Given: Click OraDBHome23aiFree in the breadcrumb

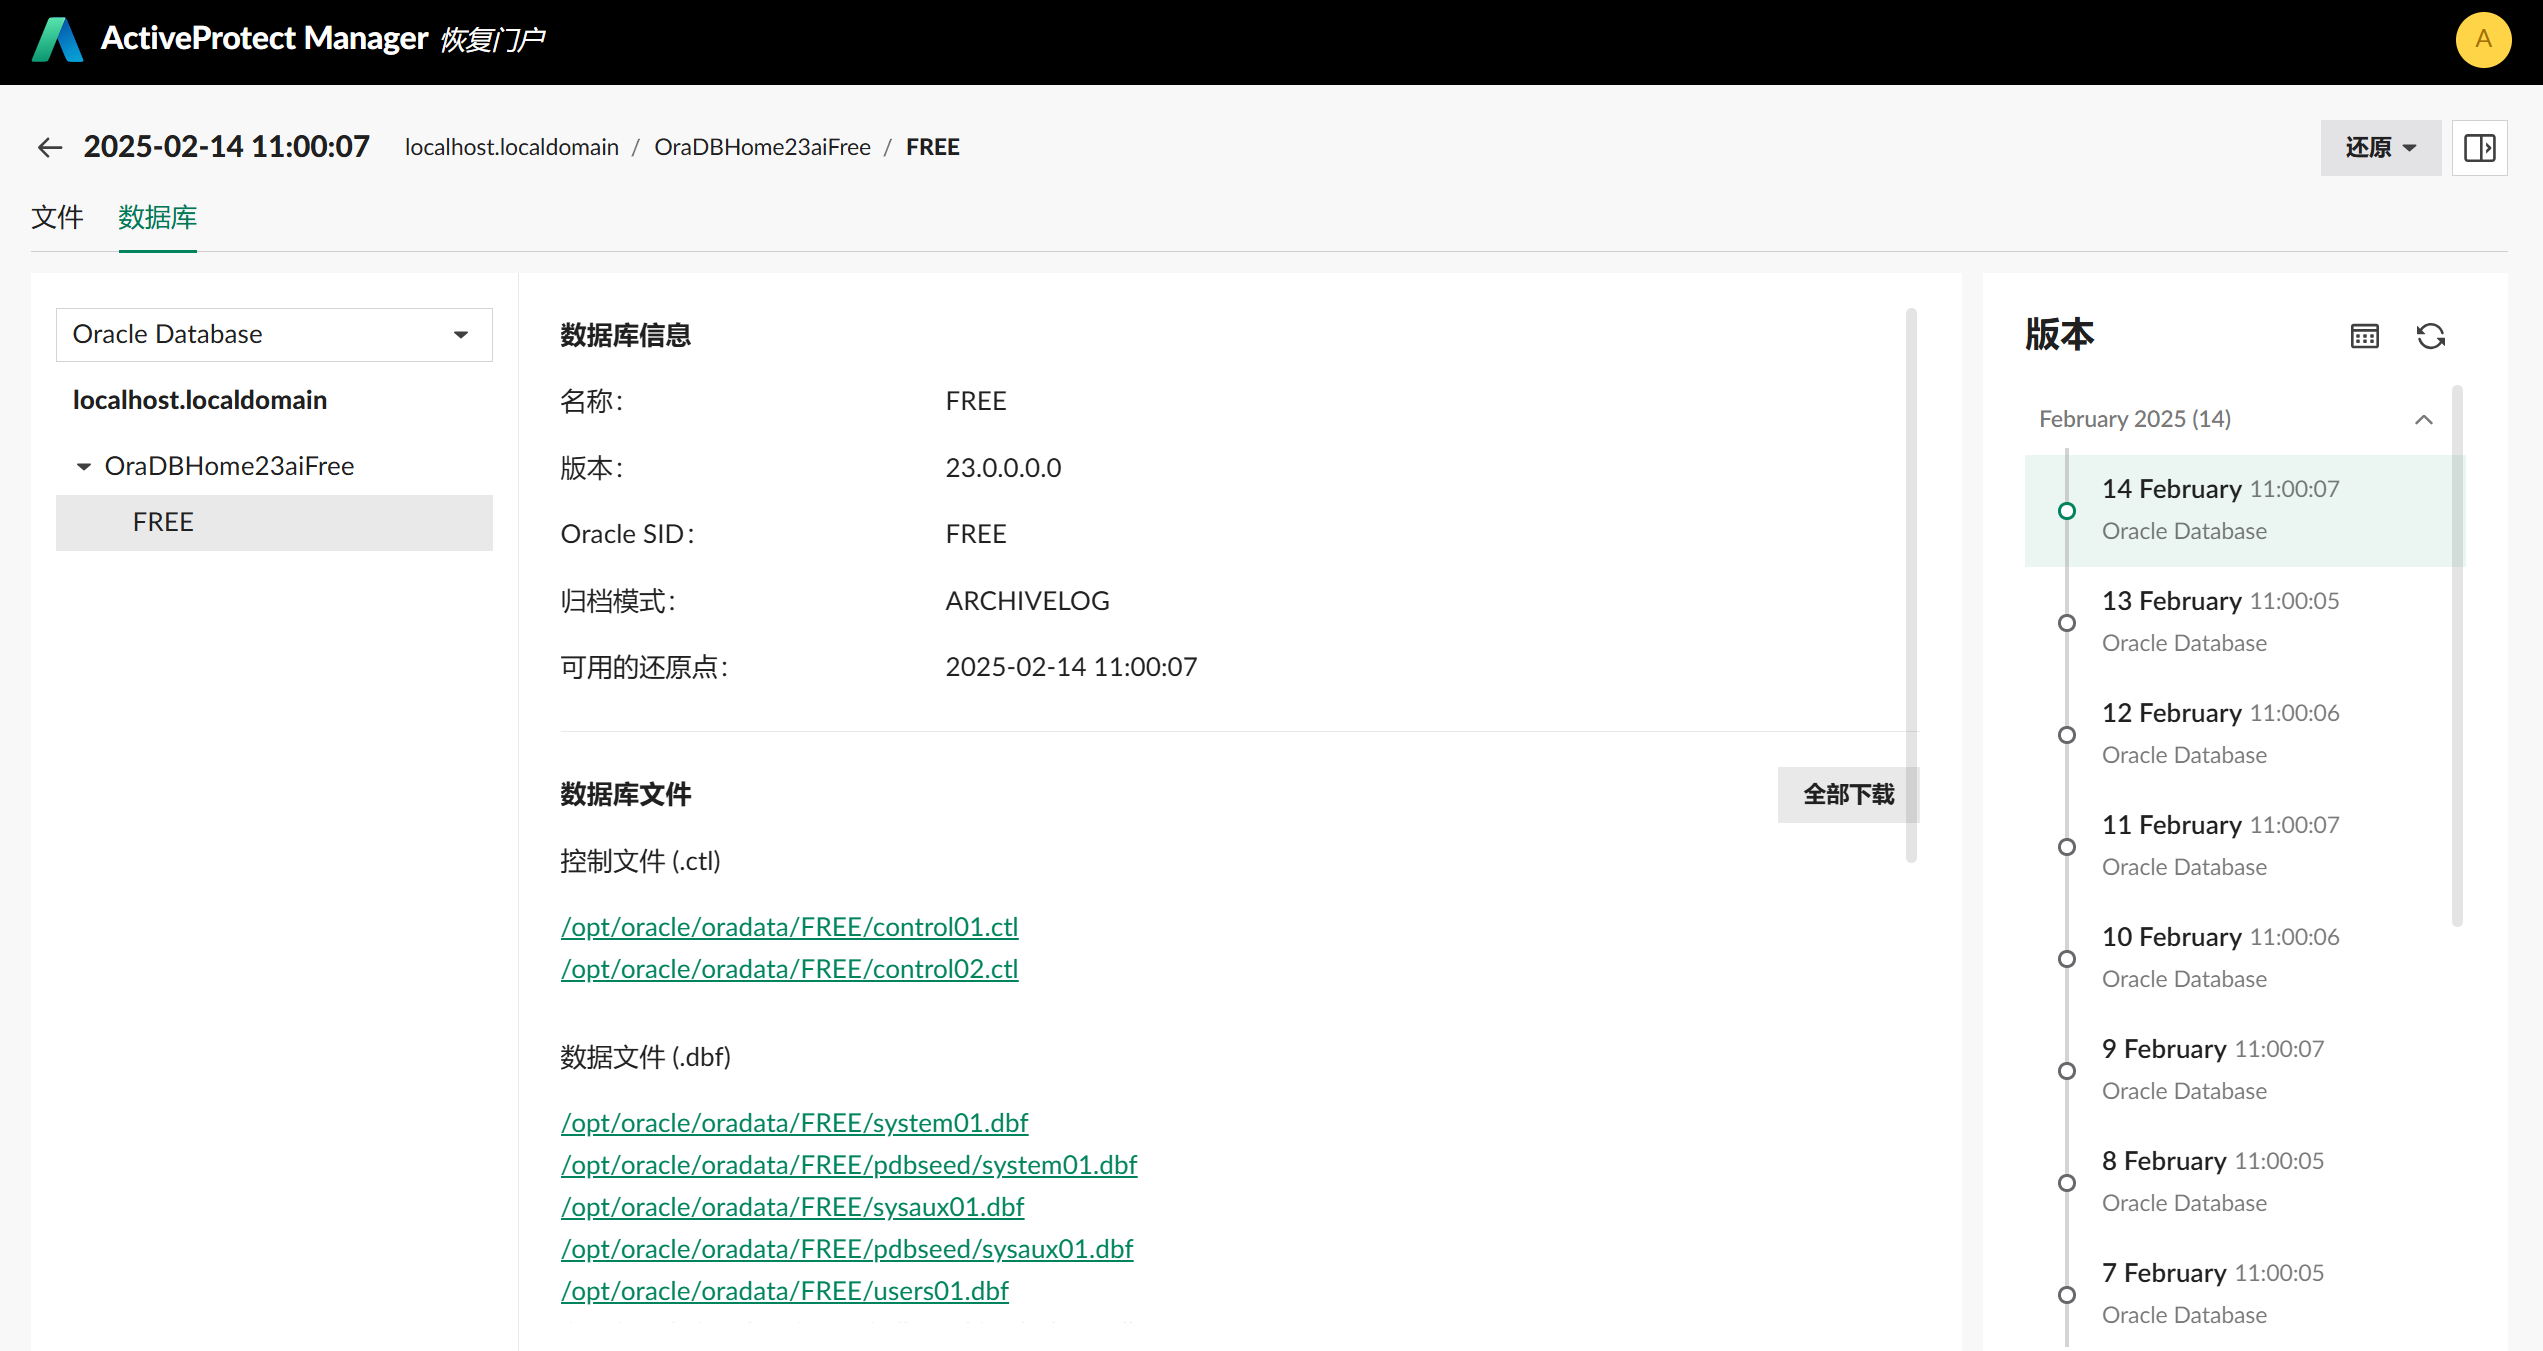Looking at the screenshot, I should [763, 148].
